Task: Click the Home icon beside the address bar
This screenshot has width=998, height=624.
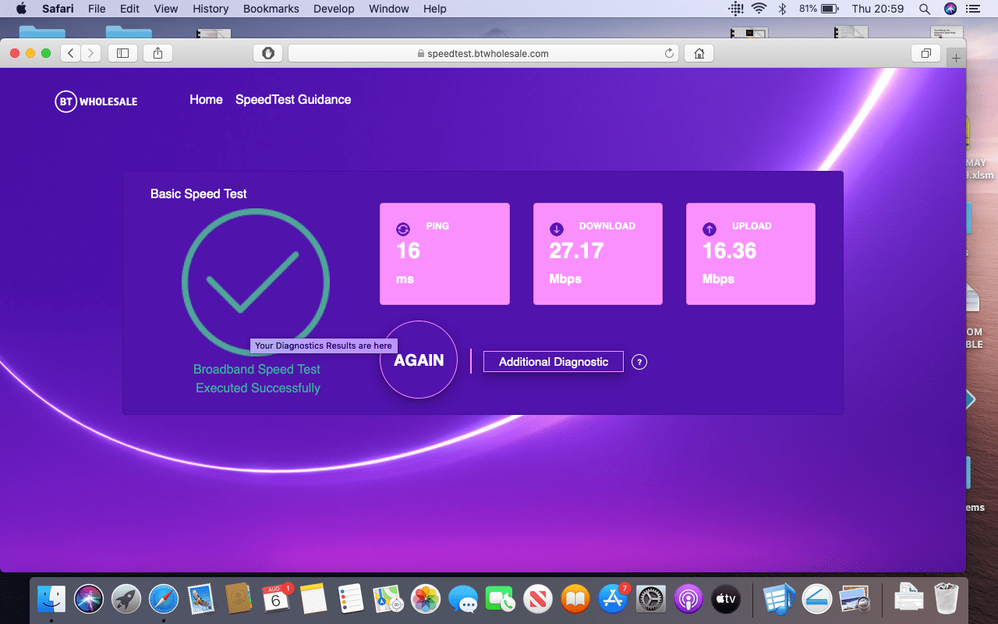Action: click(x=698, y=53)
